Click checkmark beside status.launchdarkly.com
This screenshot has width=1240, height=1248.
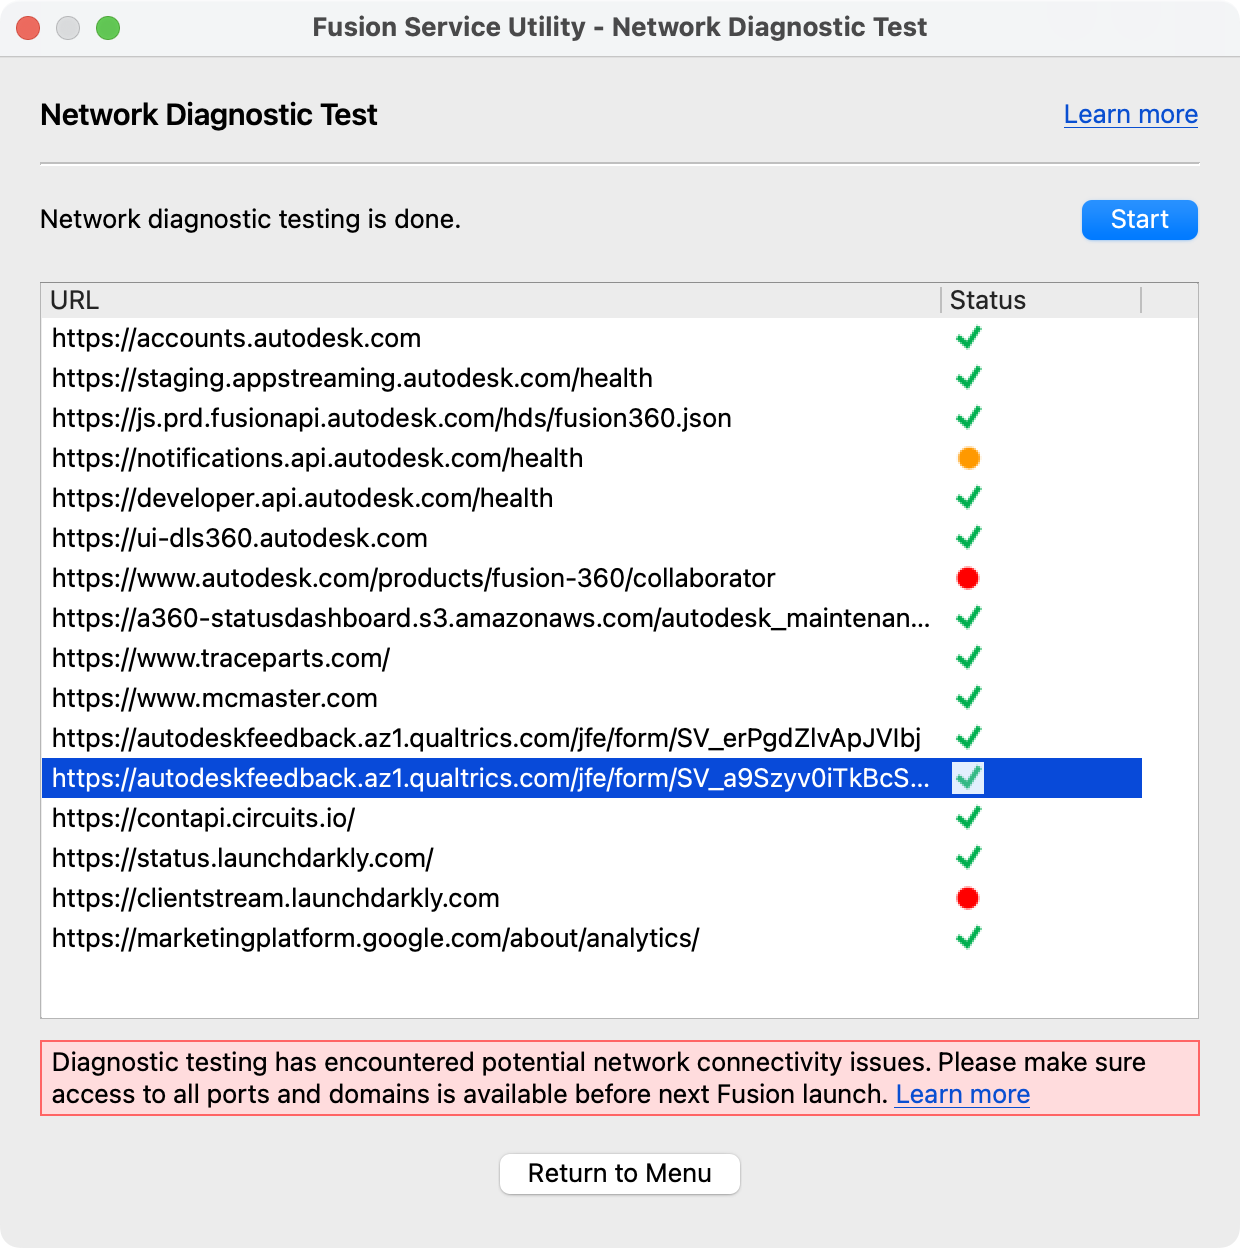[x=968, y=858]
